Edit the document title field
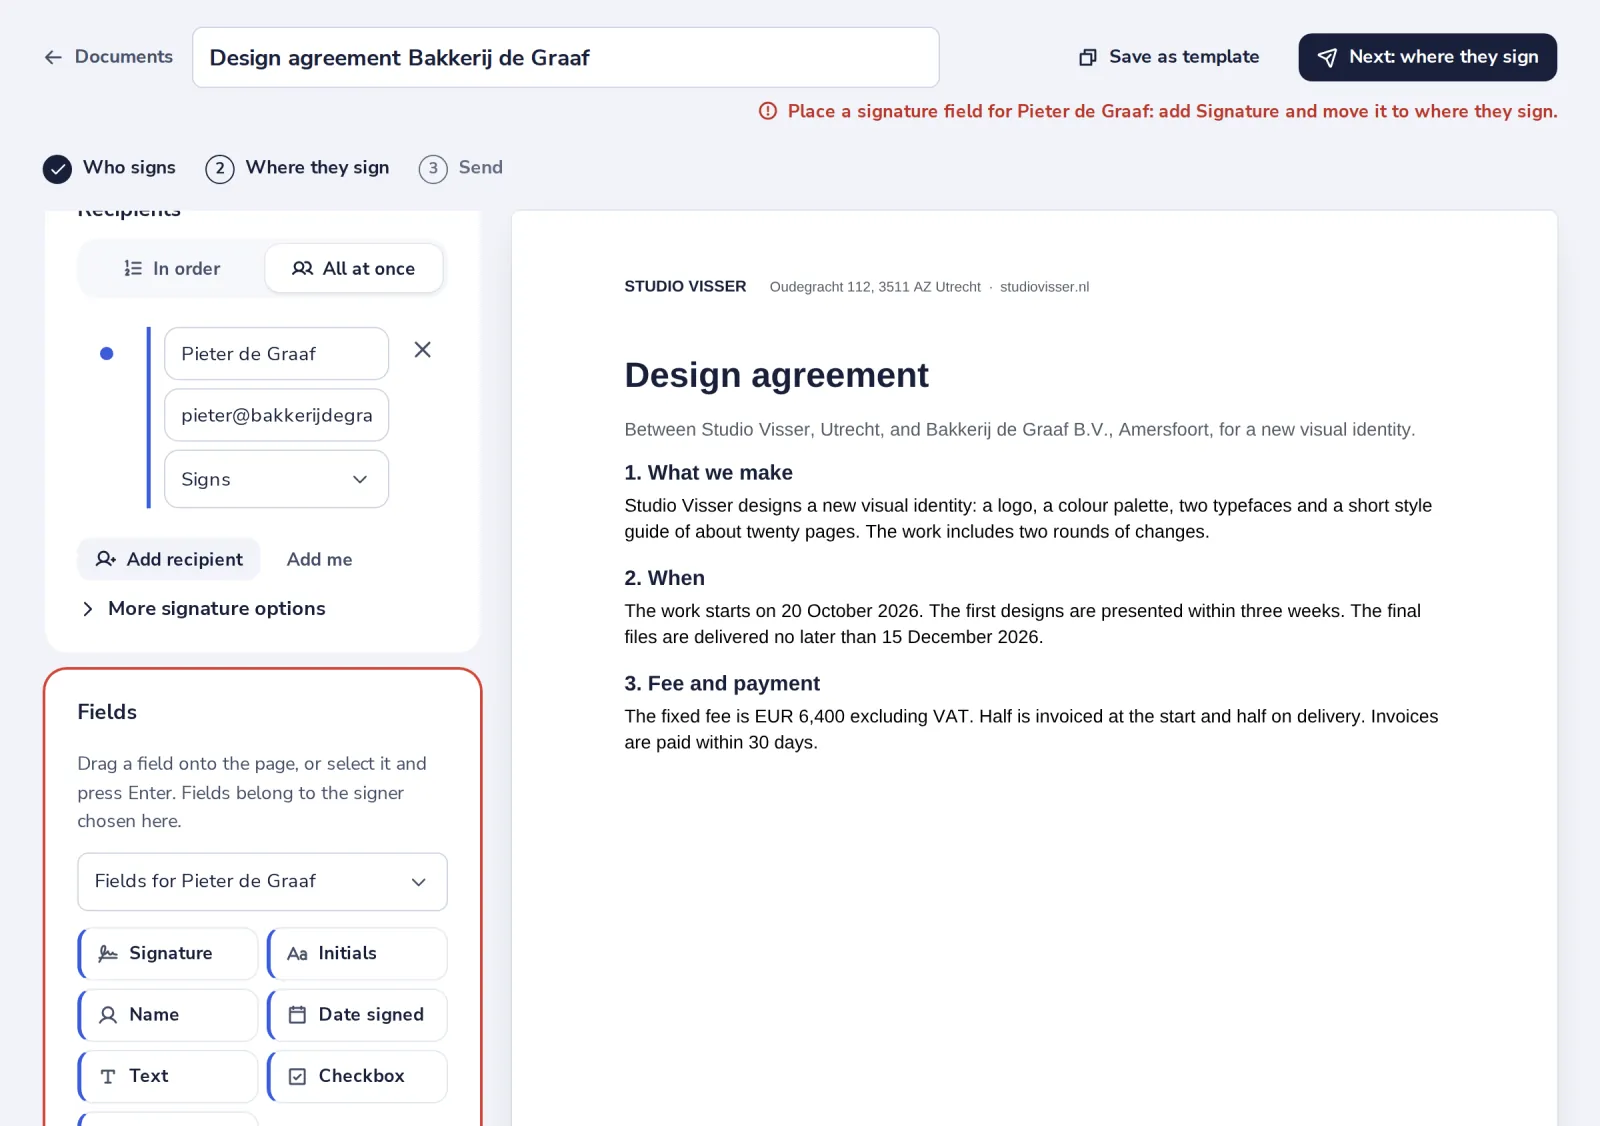This screenshot has height=1126, width=1600. (x=565, y=57)
